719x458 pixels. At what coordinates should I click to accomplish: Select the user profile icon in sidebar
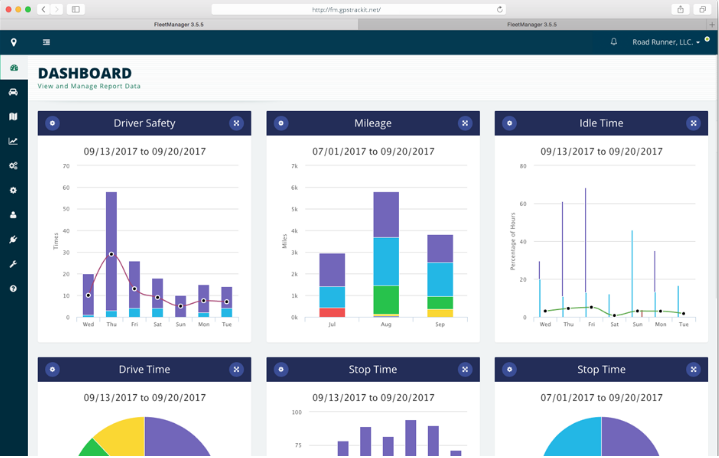pos(13,215)
